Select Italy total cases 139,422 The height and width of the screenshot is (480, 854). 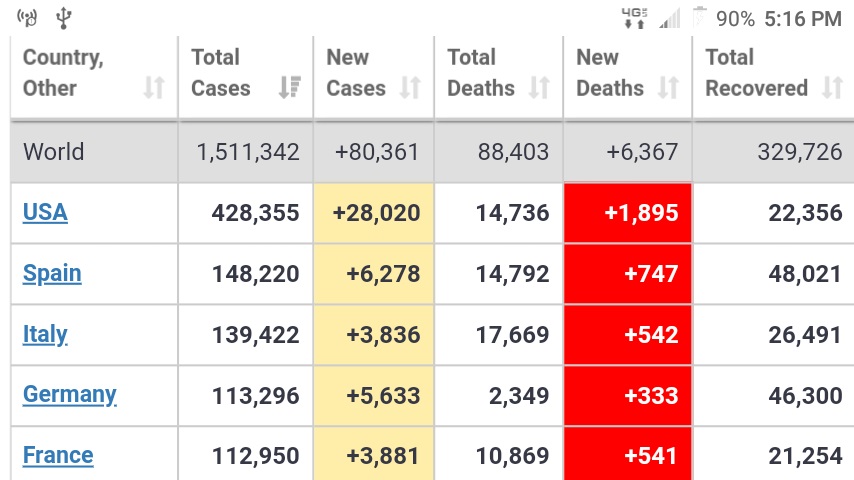click(255, 335)
